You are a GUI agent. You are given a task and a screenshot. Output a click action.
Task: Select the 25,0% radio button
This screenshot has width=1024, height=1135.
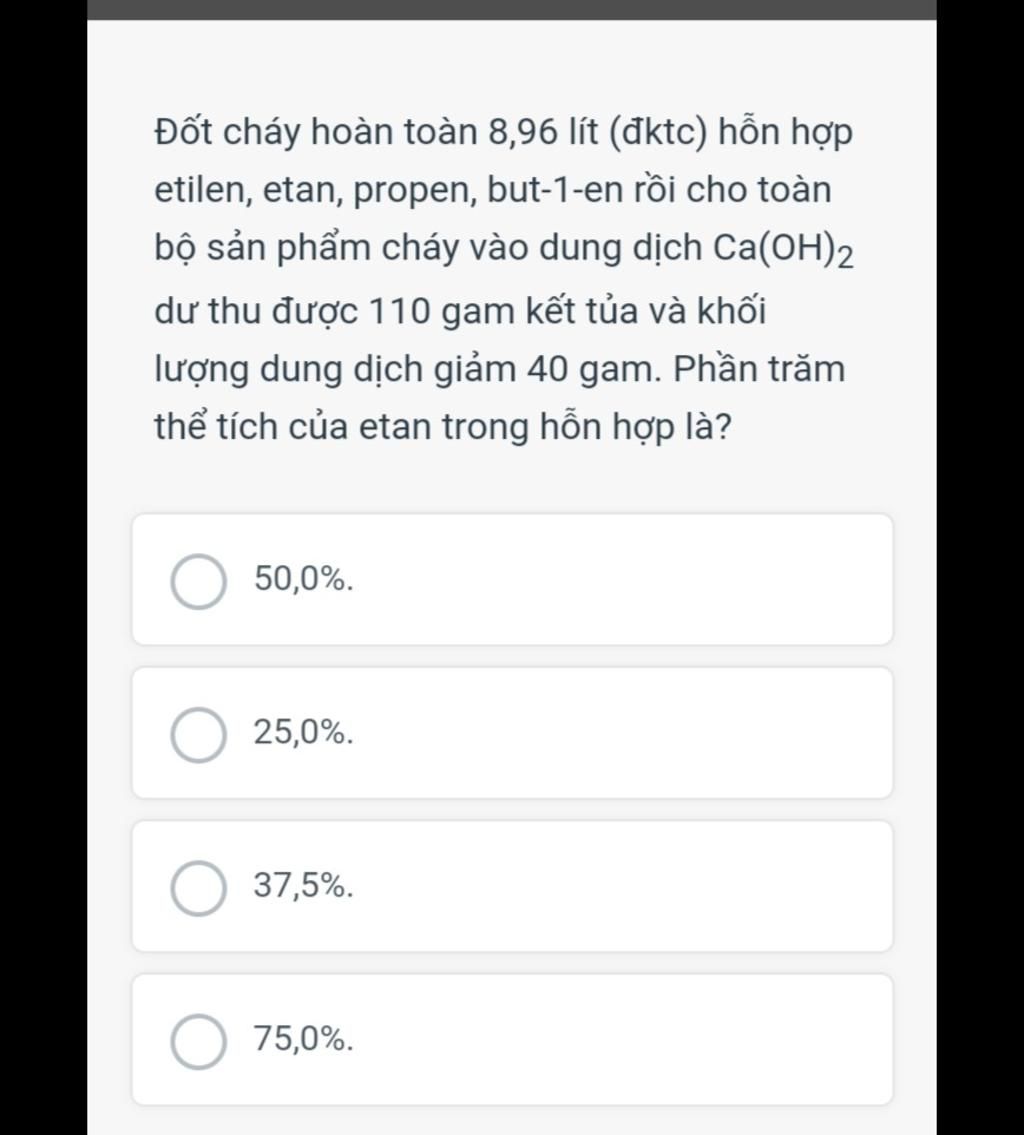pyautogui.click(x=198, y=735)
